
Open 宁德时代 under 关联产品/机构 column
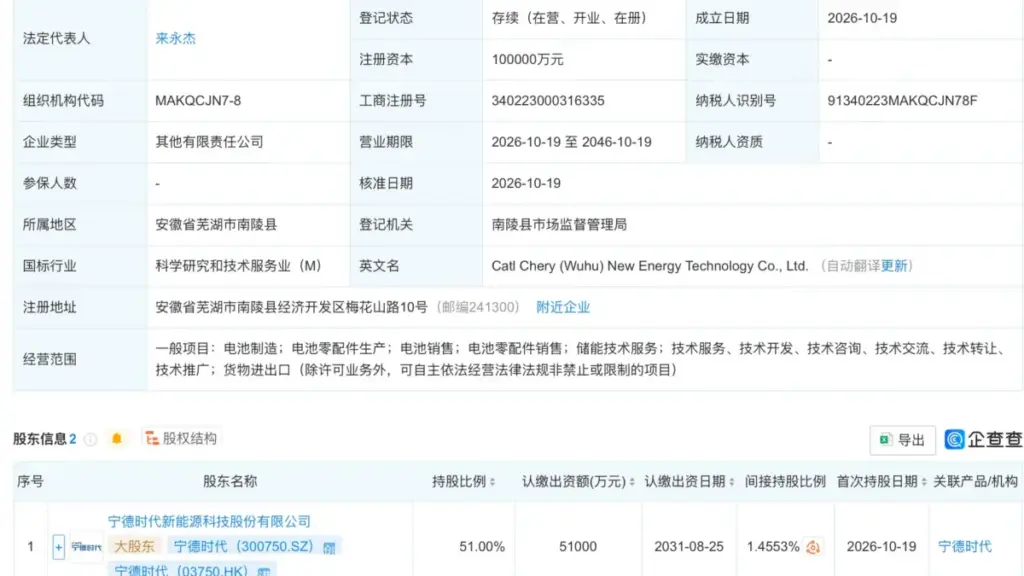pyautogui.click(x=965, y=547)
